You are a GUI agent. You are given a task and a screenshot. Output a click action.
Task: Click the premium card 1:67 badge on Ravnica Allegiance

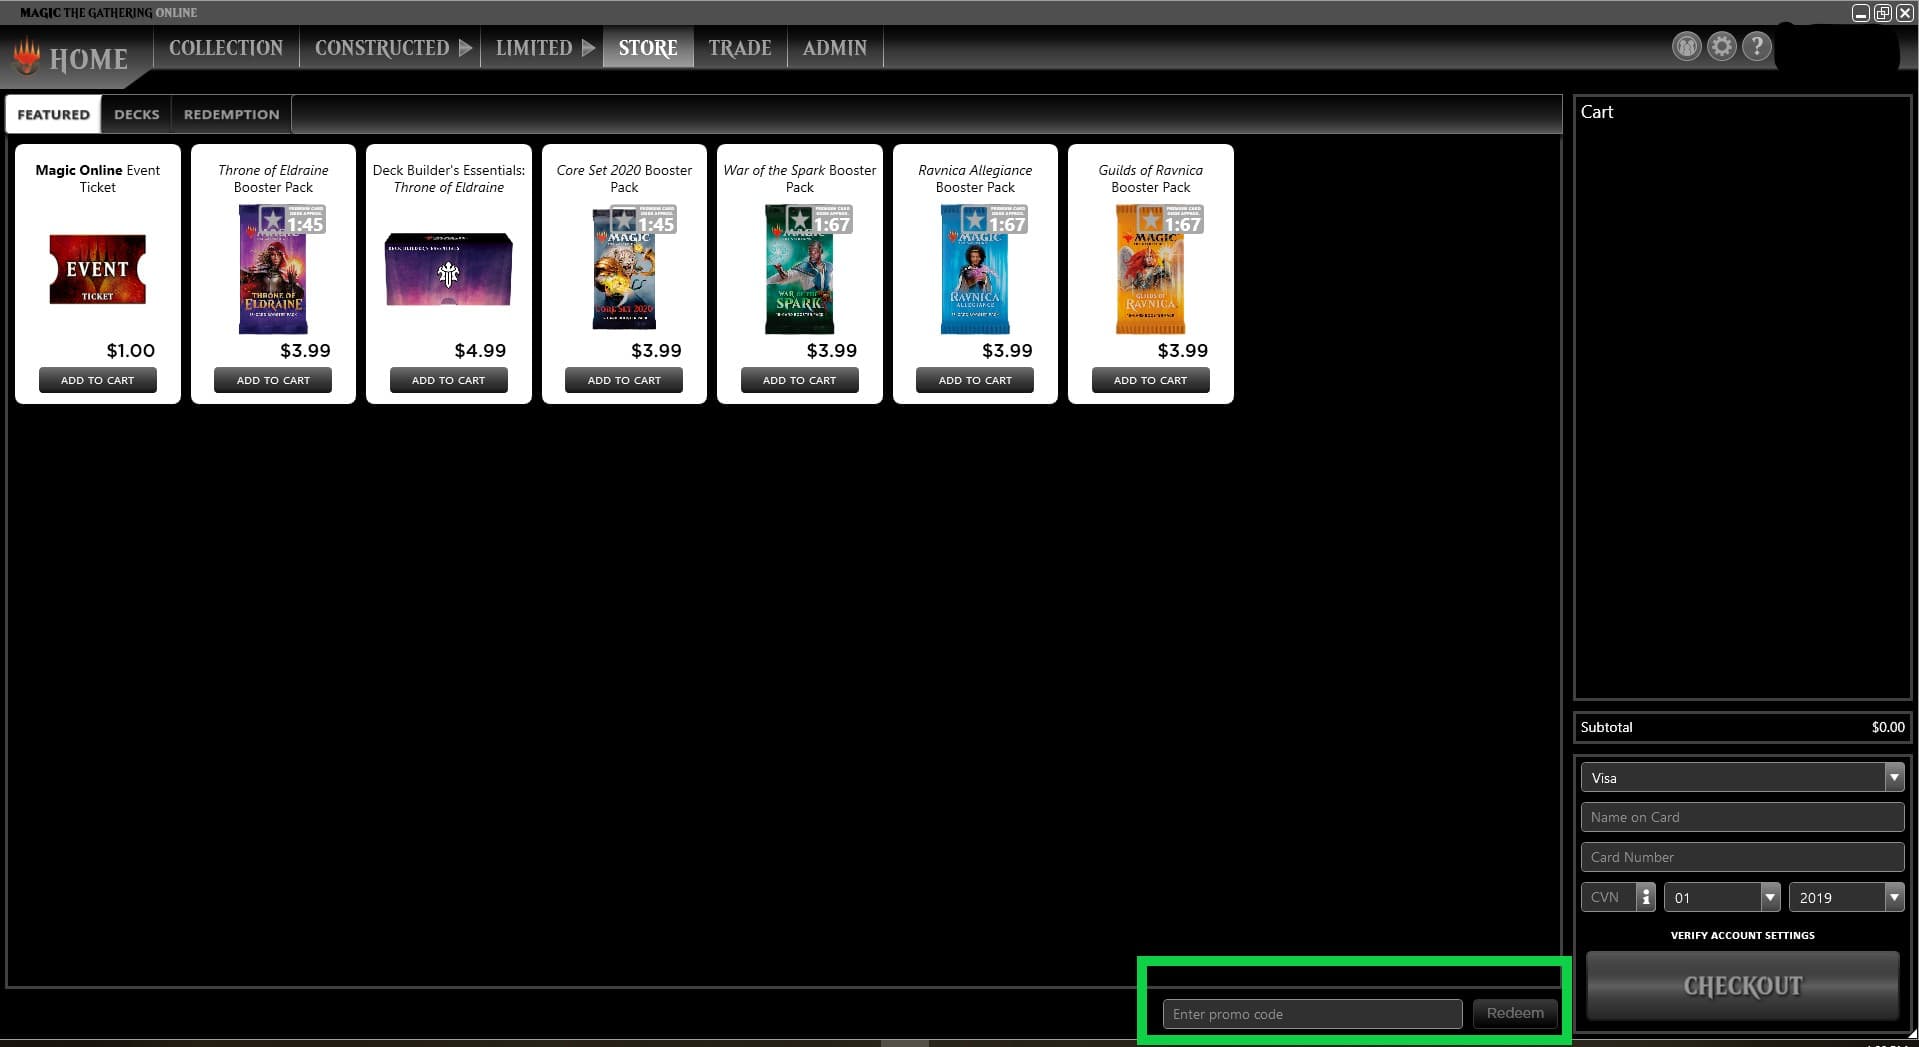click(995, 219)
